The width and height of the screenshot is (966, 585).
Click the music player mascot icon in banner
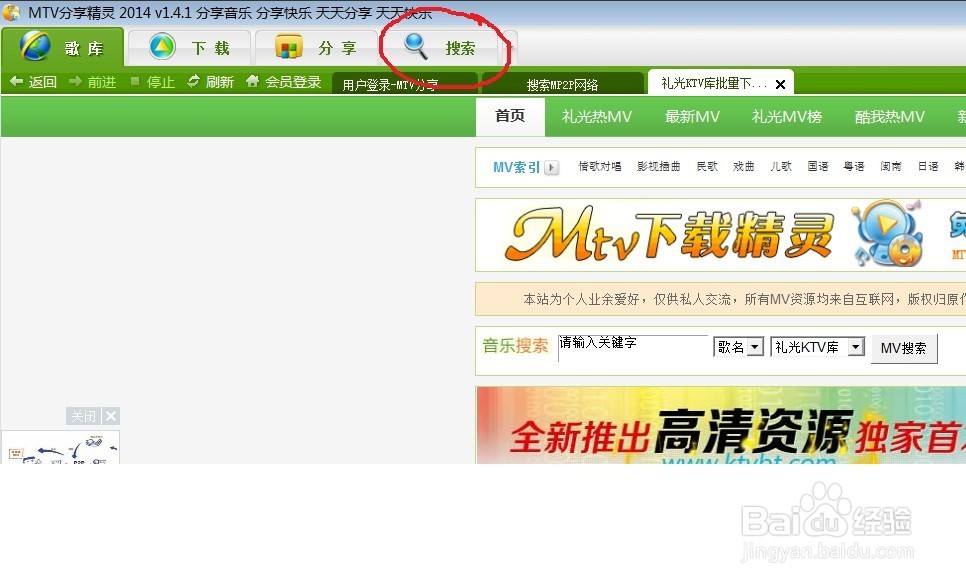click(x=887, y=234)
